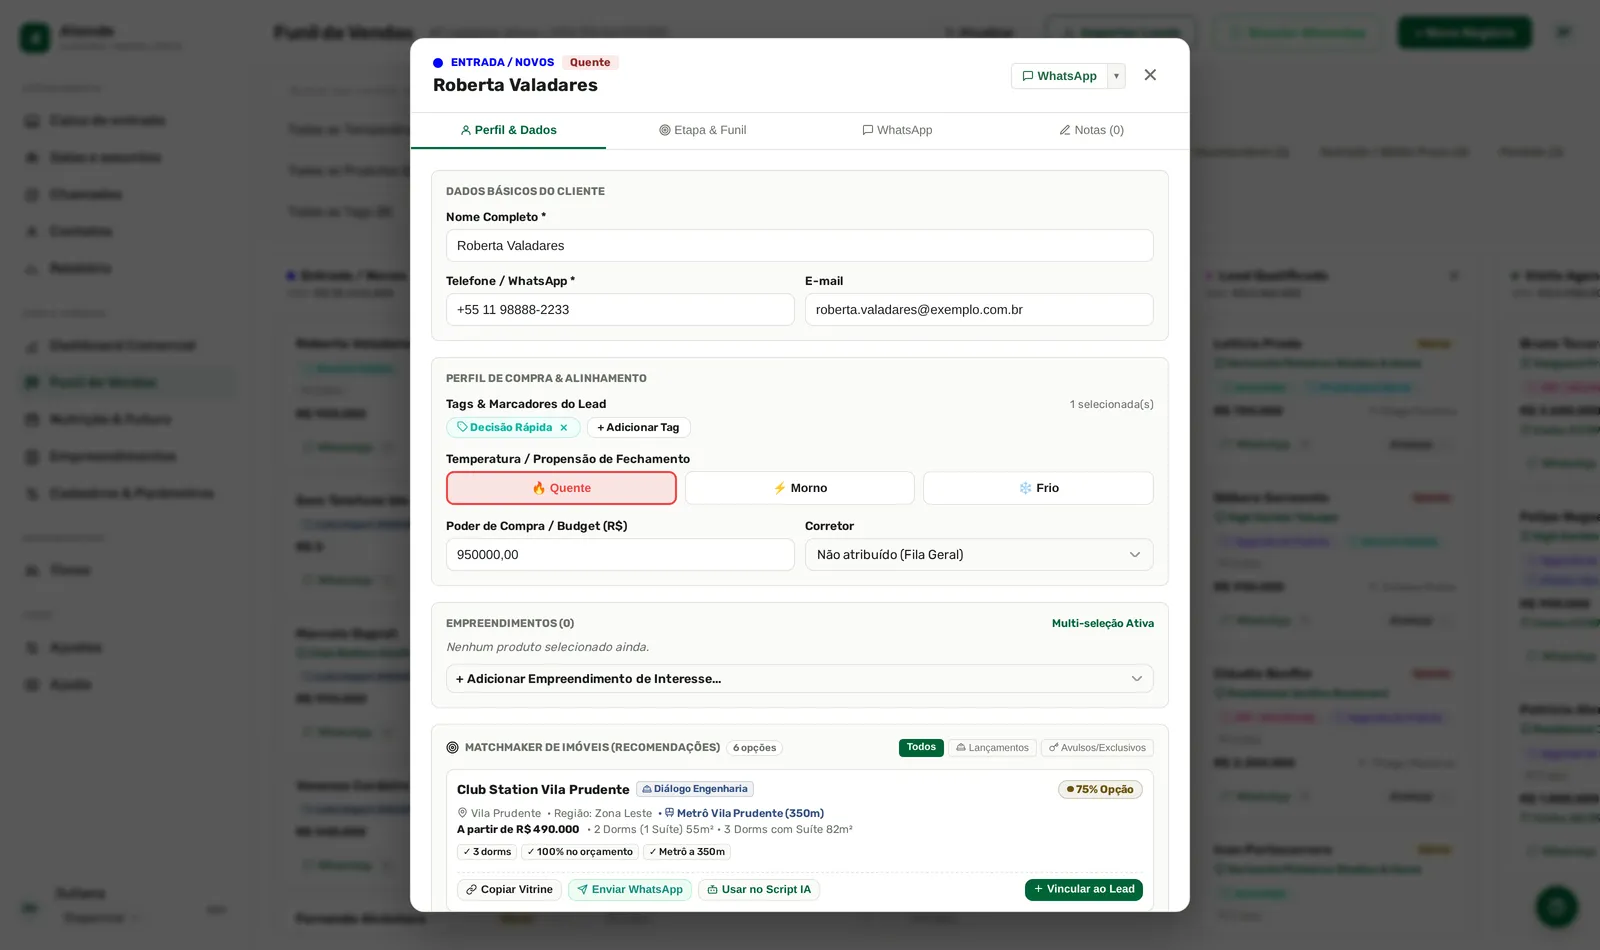1600x950 pixels.
Task: Click the Metrô Vila Prudente (350m) link
Action: [744, 814]
